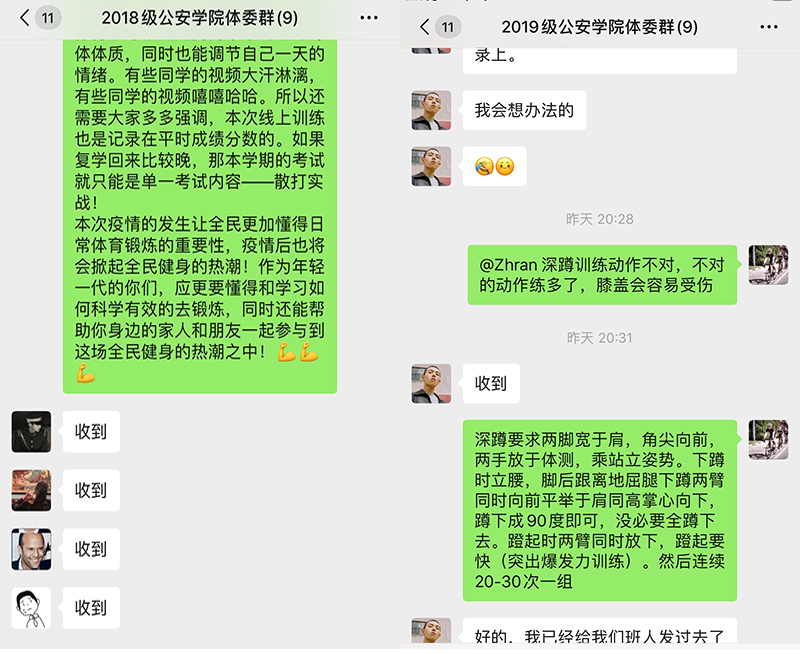Open cyclist avatar beside 深蹲要求 message

(x=768, y=440)
